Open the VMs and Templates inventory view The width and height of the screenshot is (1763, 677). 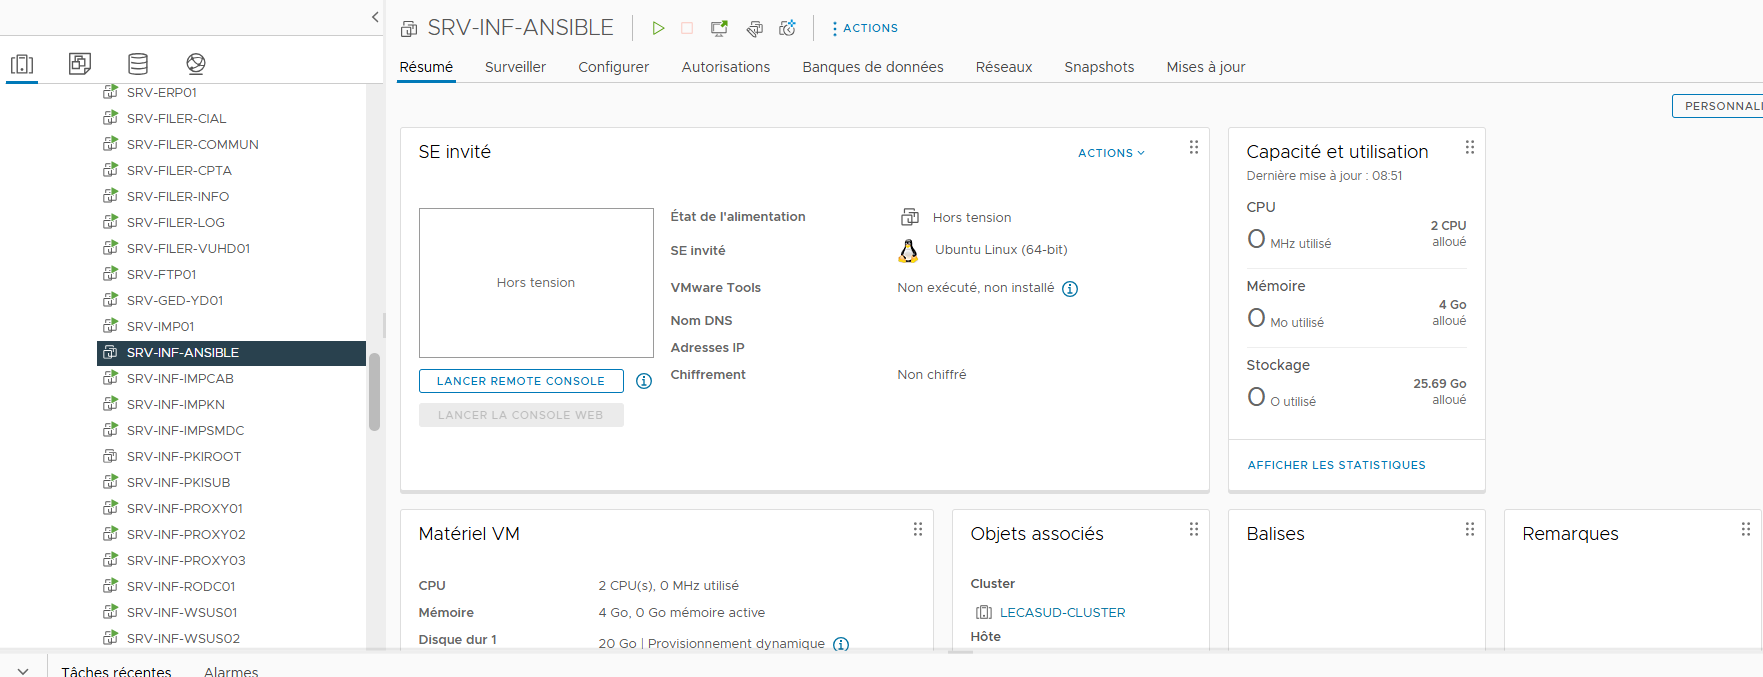point(80,64)
